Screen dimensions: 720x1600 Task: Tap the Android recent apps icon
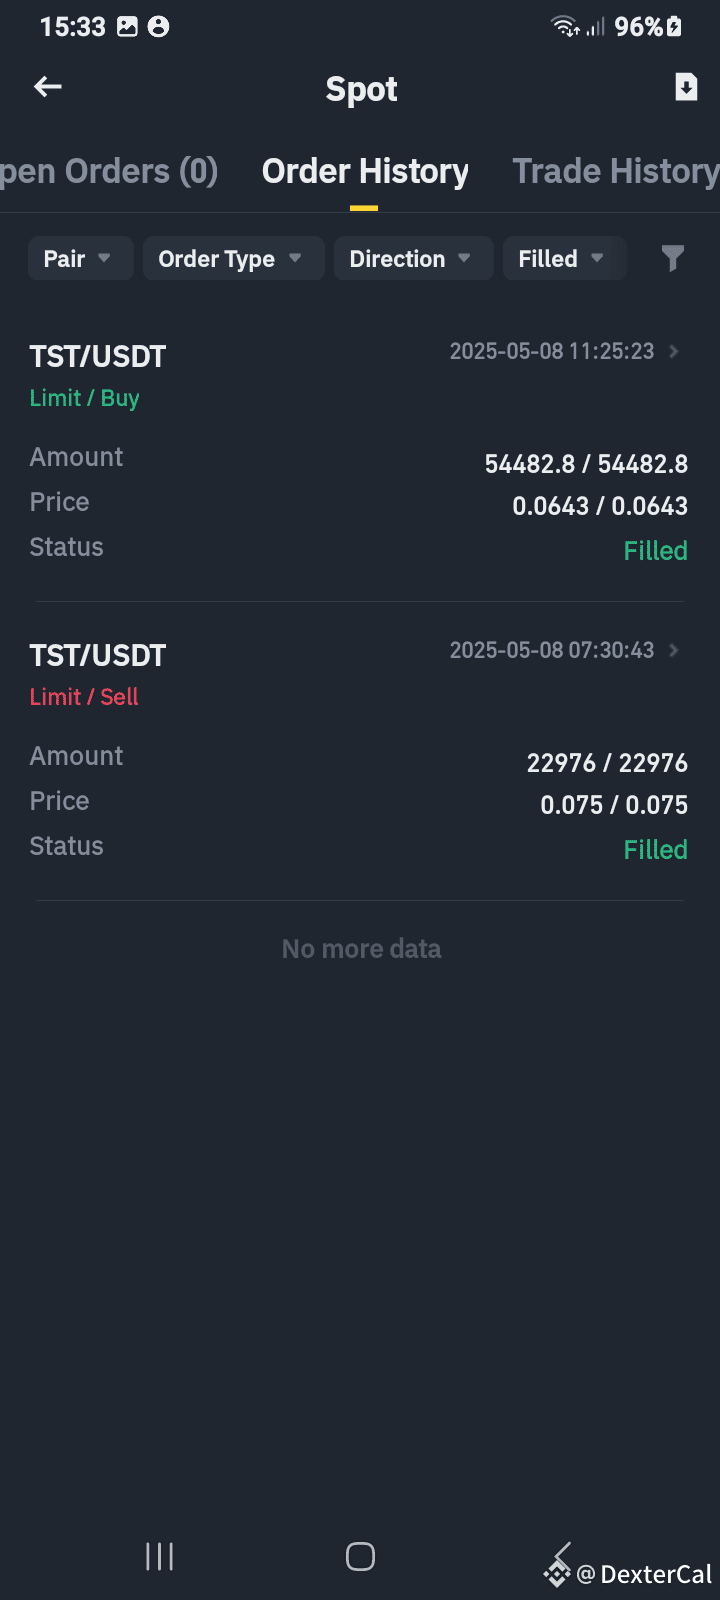click(x=160, y=1556)
